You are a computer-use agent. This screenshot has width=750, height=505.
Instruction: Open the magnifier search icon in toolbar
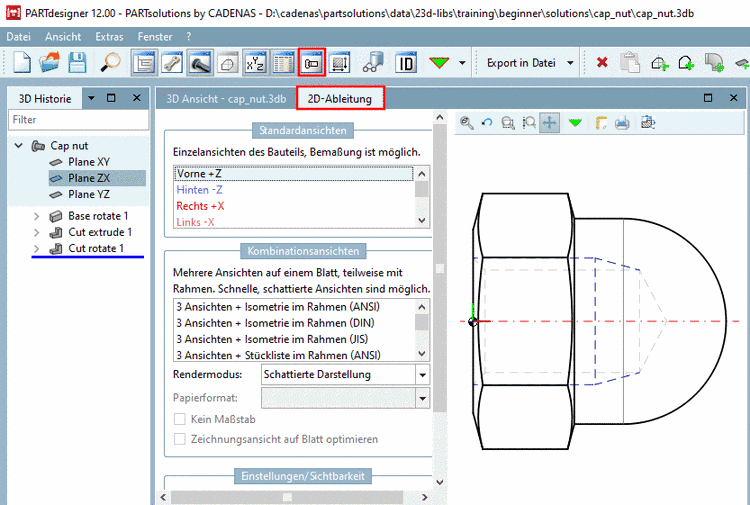click(111, 62)
